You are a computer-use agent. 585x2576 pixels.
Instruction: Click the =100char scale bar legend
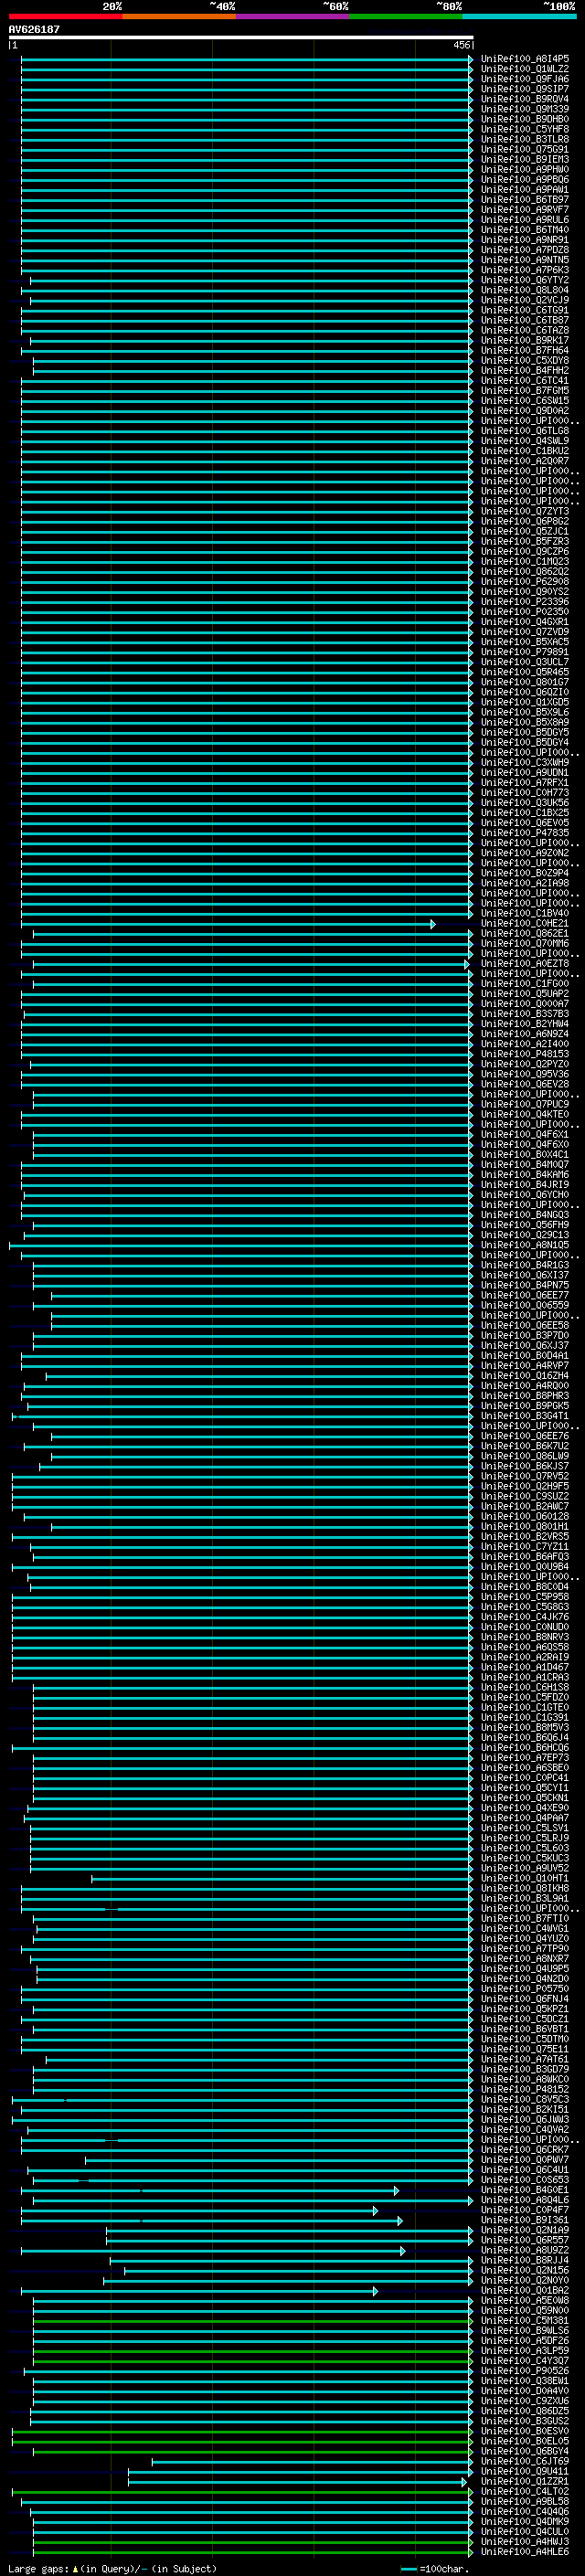coord(433,2568)
